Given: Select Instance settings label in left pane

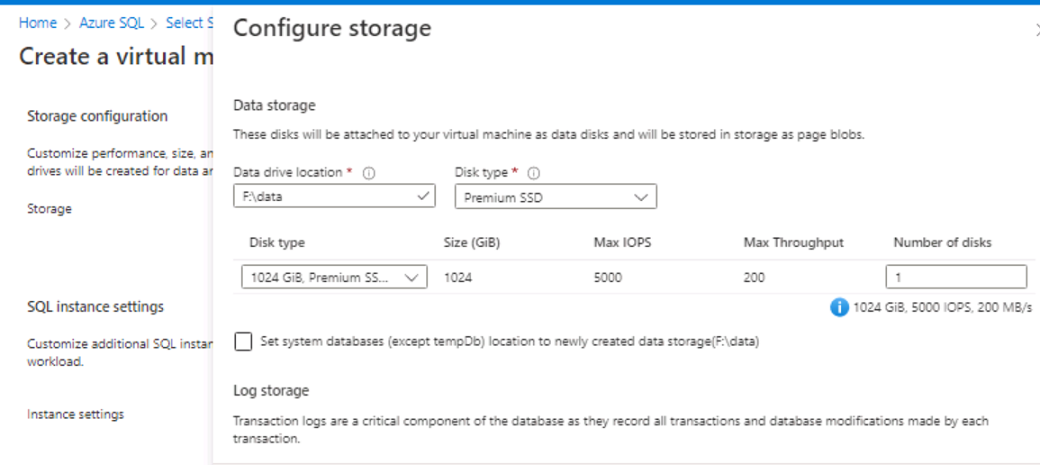Looking at the screenshot, I should coord(75,413).
